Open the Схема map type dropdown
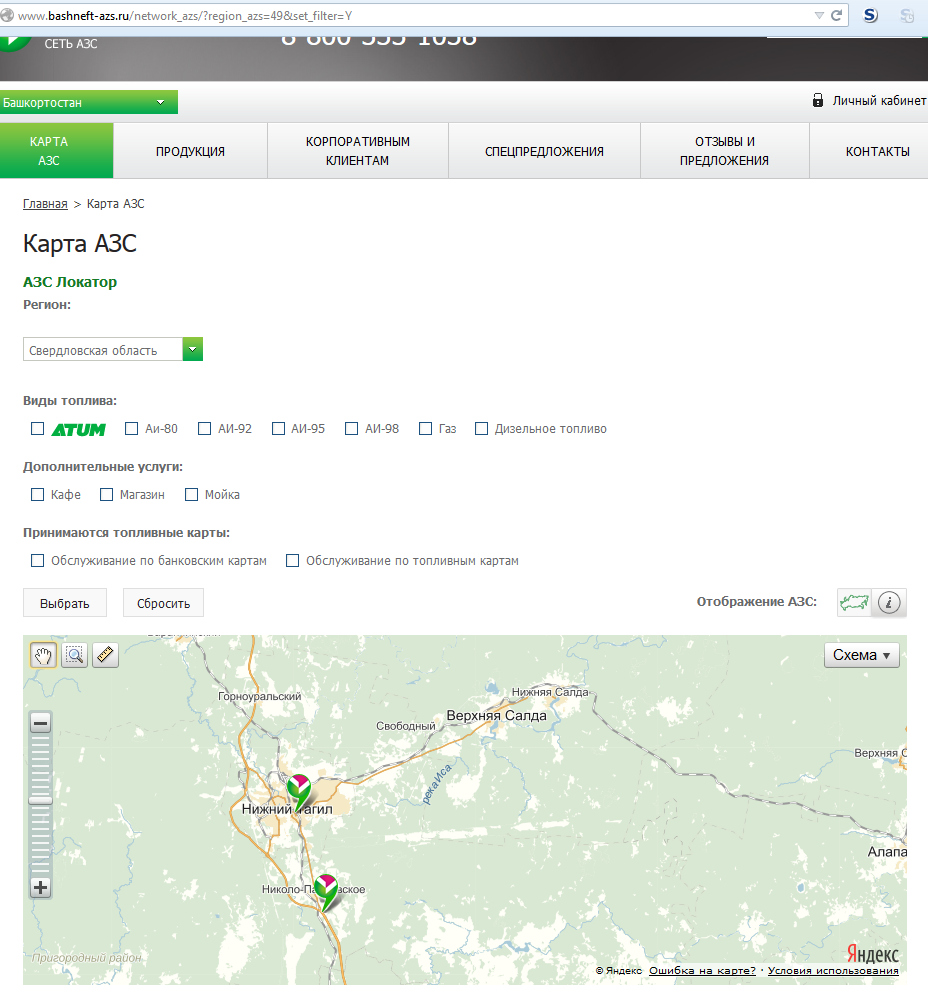This screenshot has width=928, height=995. (861, 655)
